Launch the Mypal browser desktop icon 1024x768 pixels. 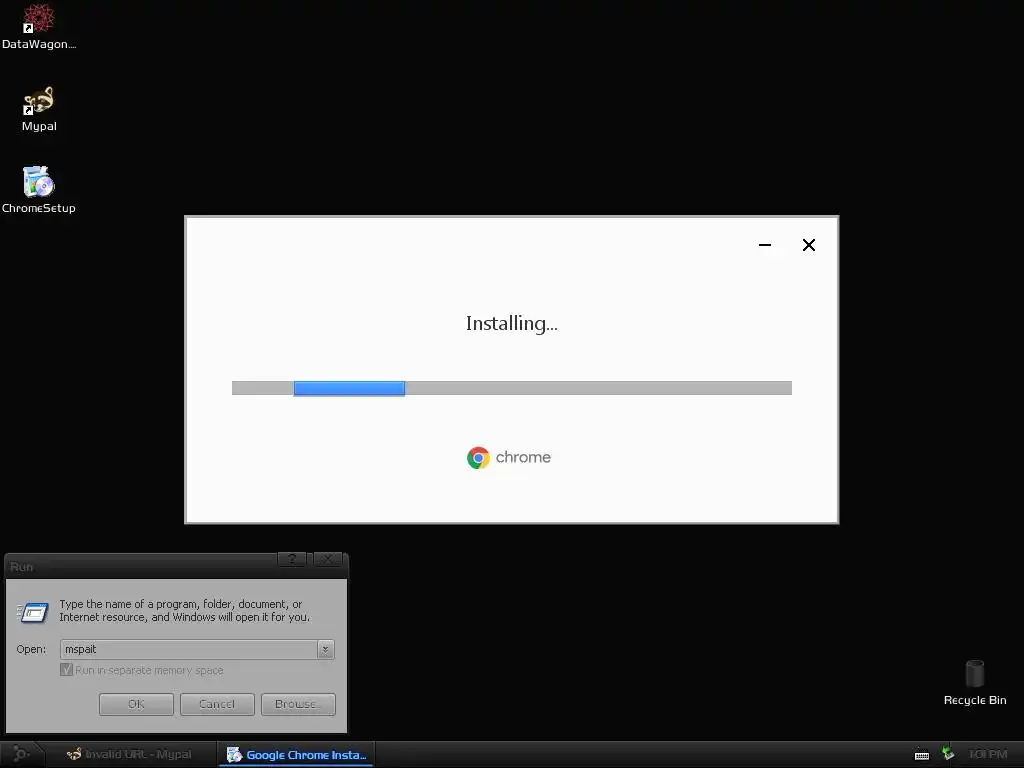click(39, 108)
